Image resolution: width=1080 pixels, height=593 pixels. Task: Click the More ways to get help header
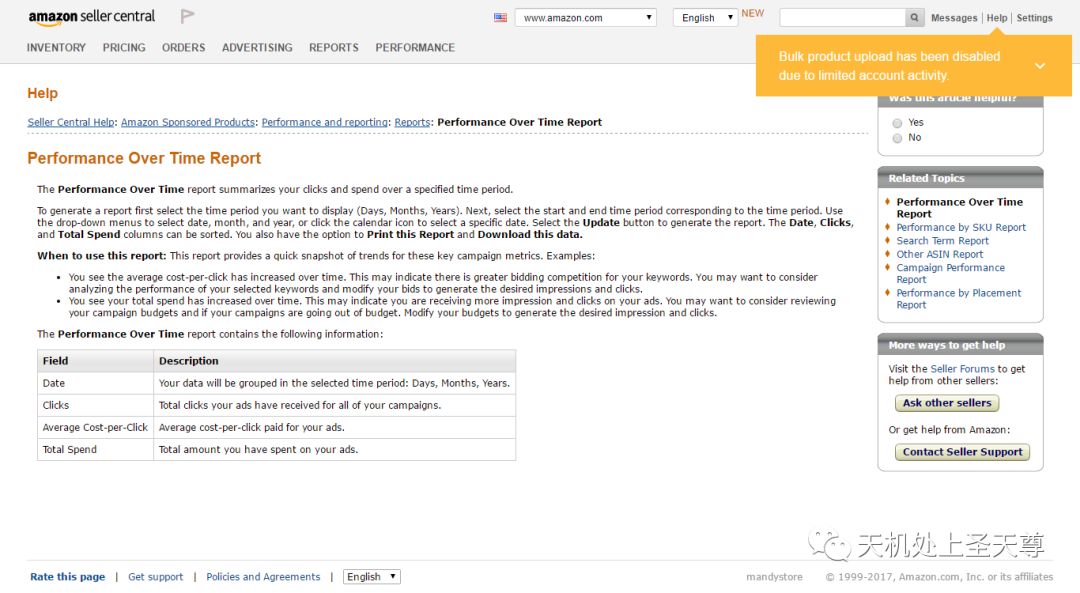click(960, 345)
